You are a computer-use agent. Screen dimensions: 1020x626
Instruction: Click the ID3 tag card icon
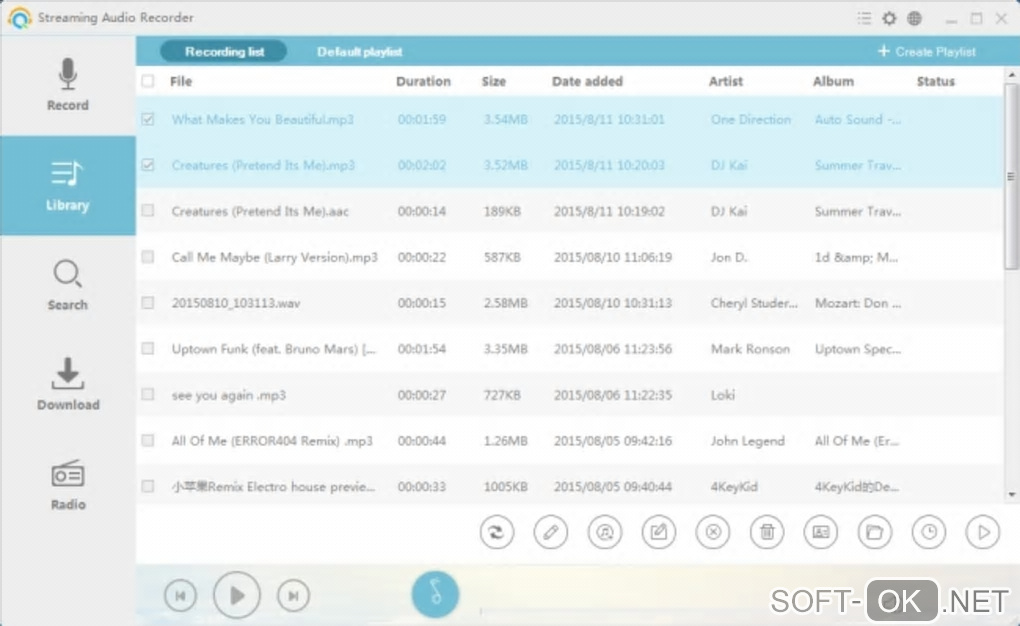[821, 532]
